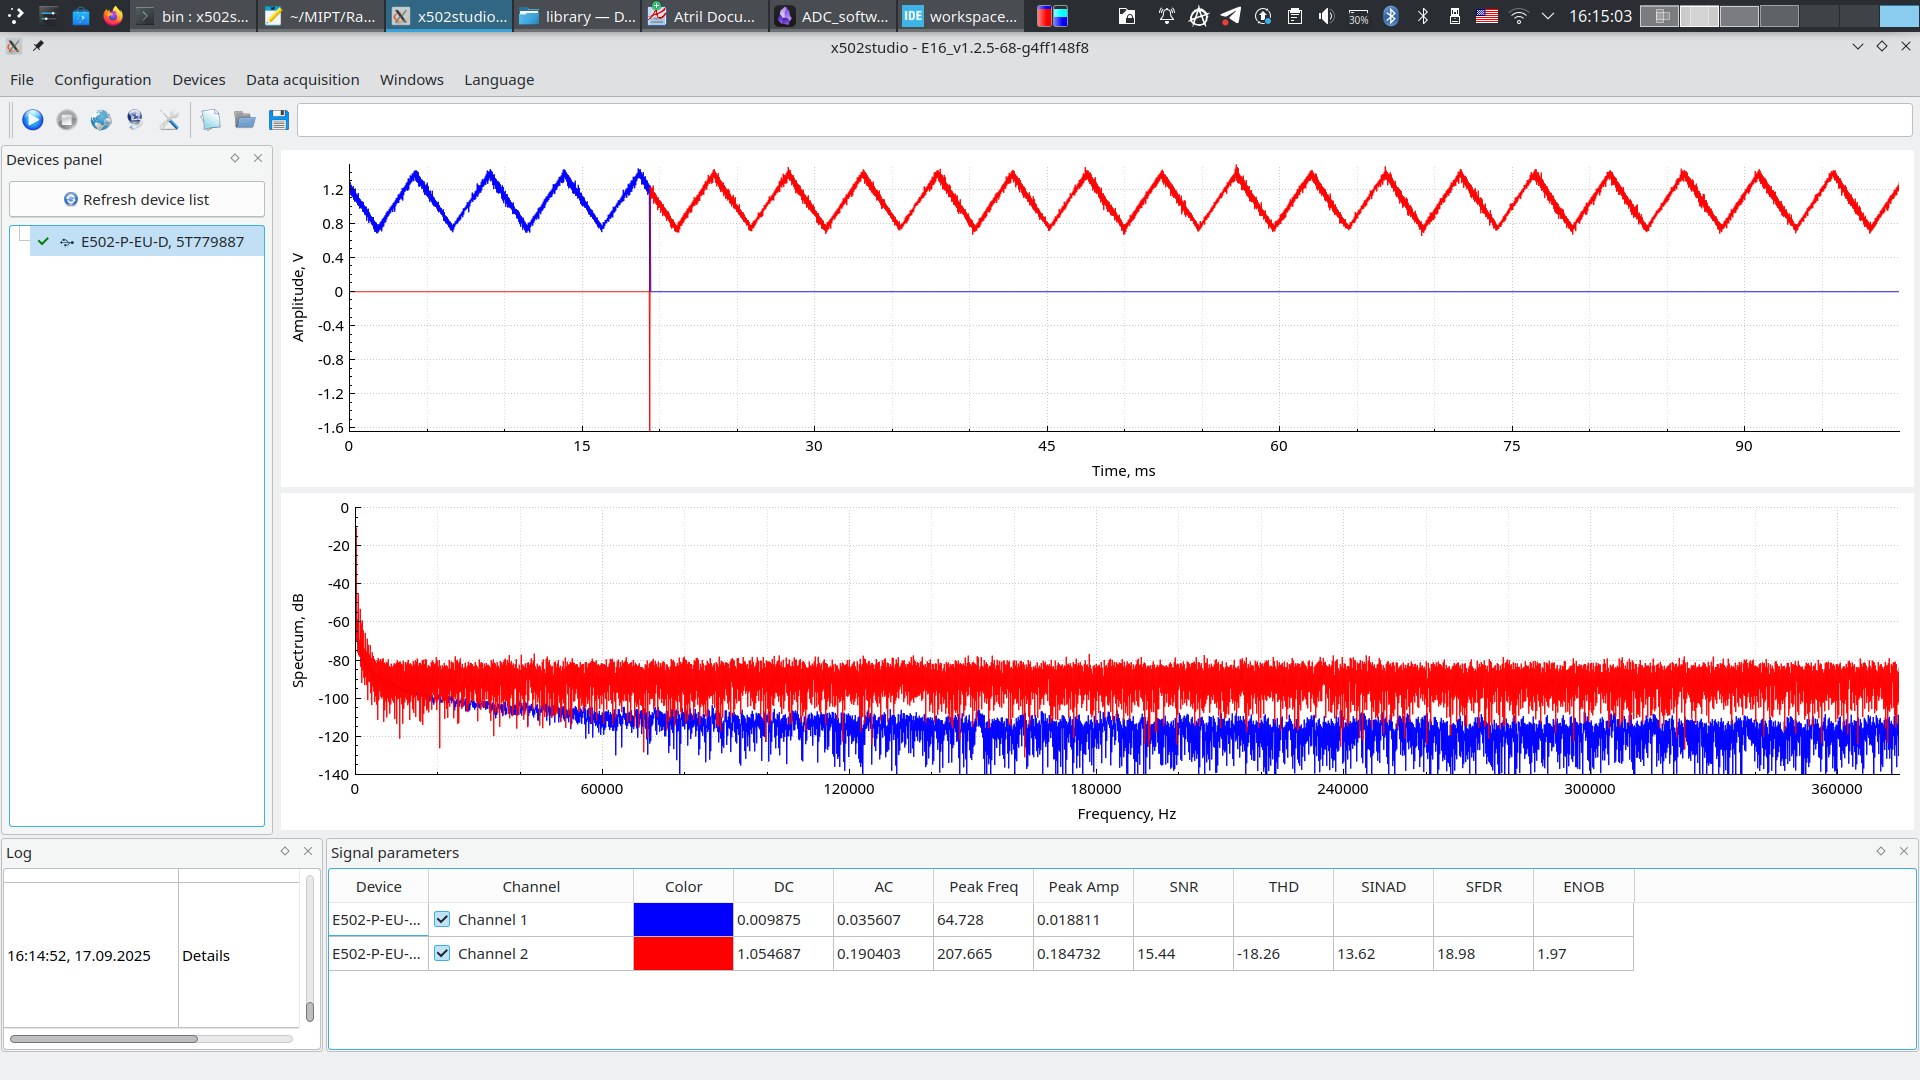Open configuration with folder icon

point(245,120)
